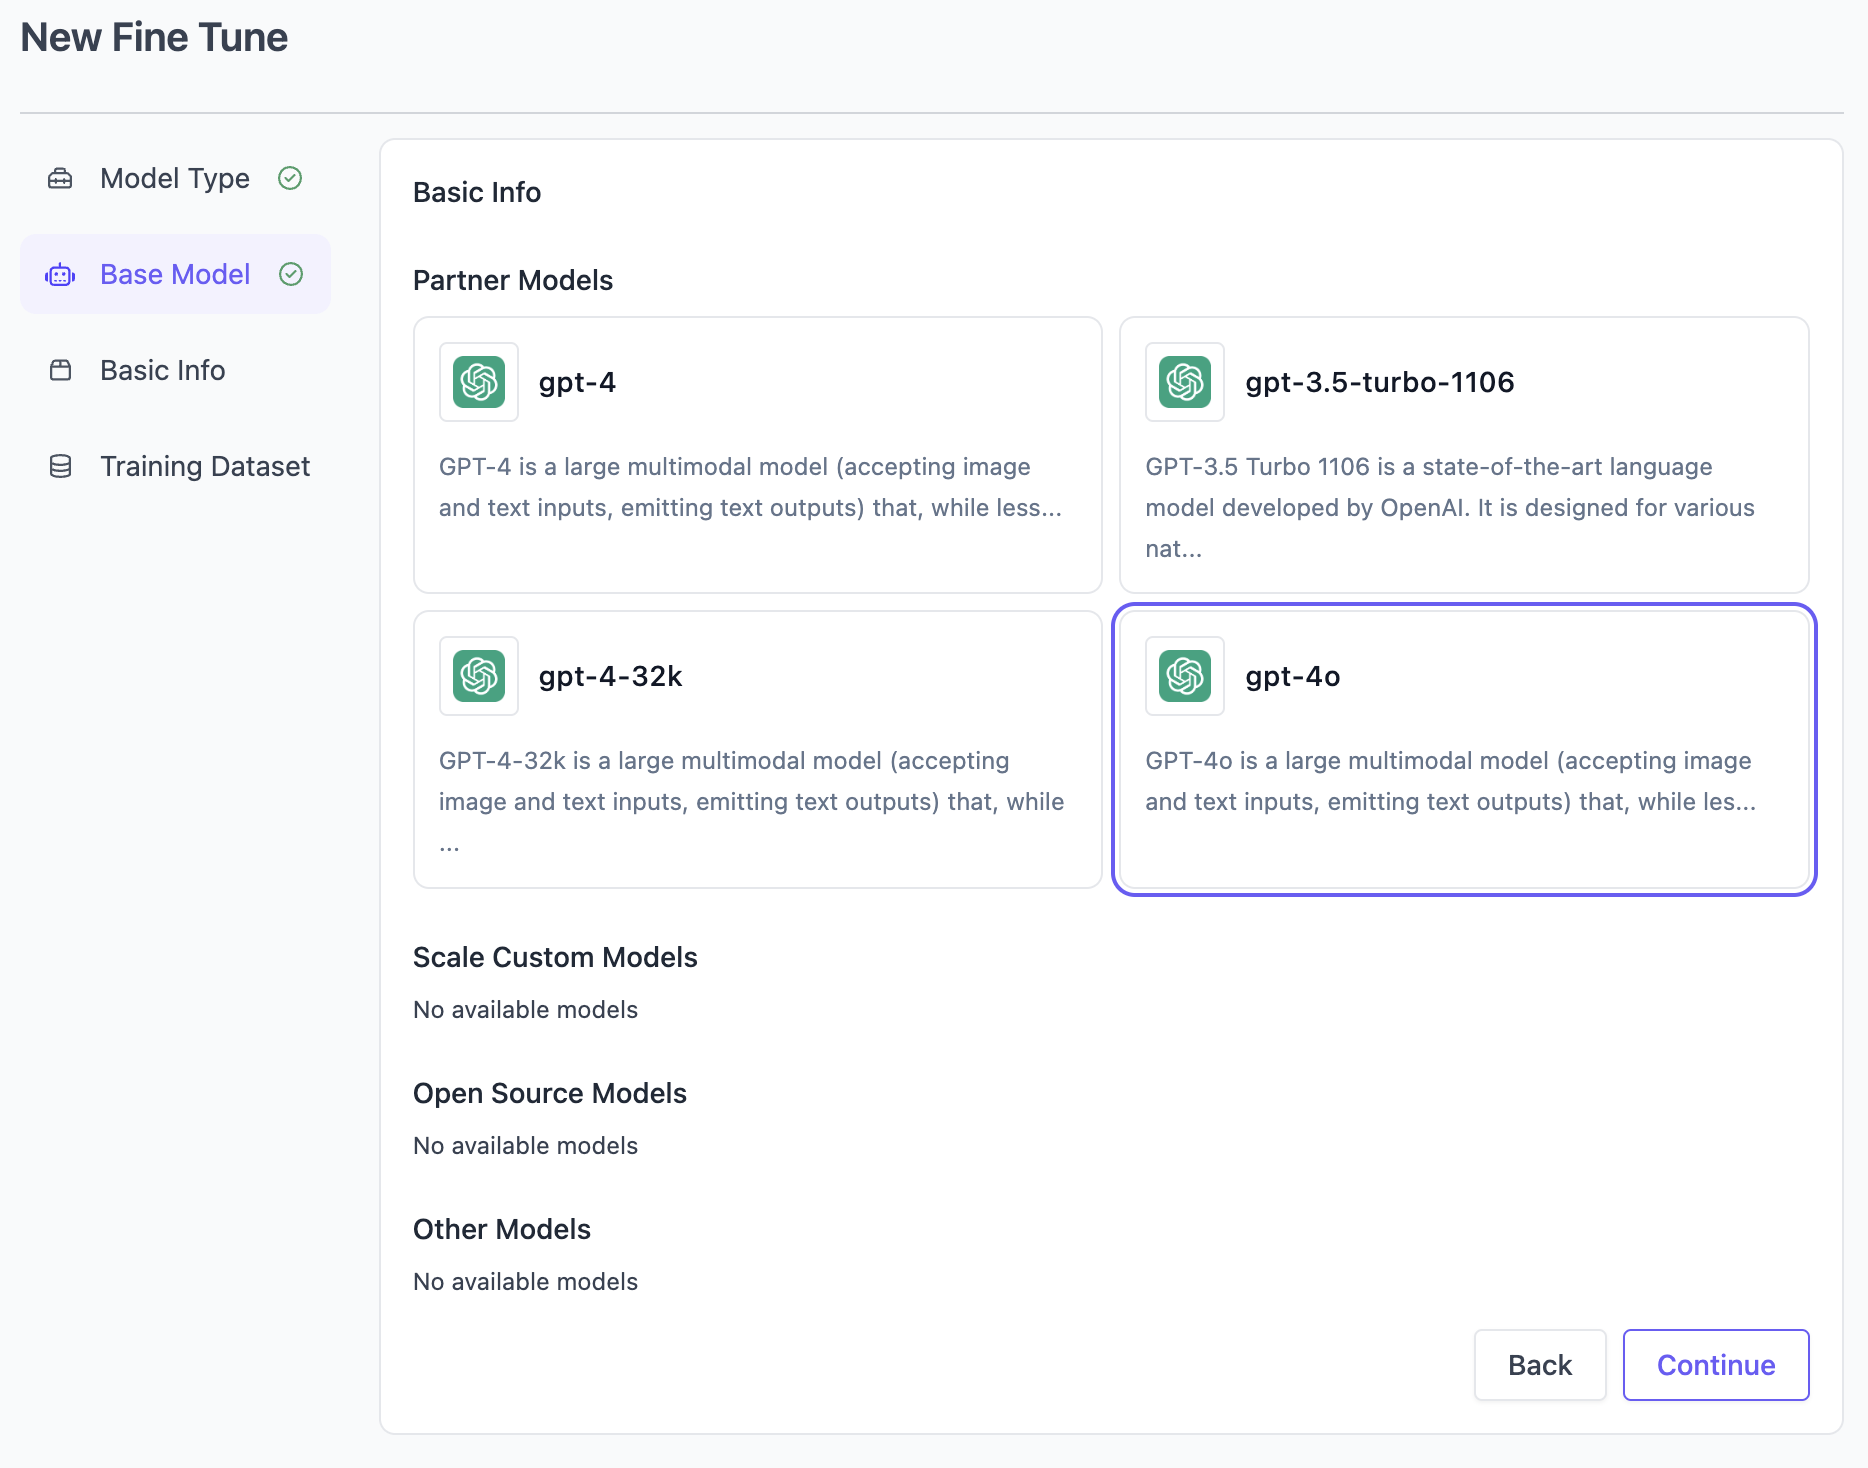1868x1468 pixels.
Task: Click the GPT-3.5 Turbo 1106 description text
Action: click(1450, 507)
